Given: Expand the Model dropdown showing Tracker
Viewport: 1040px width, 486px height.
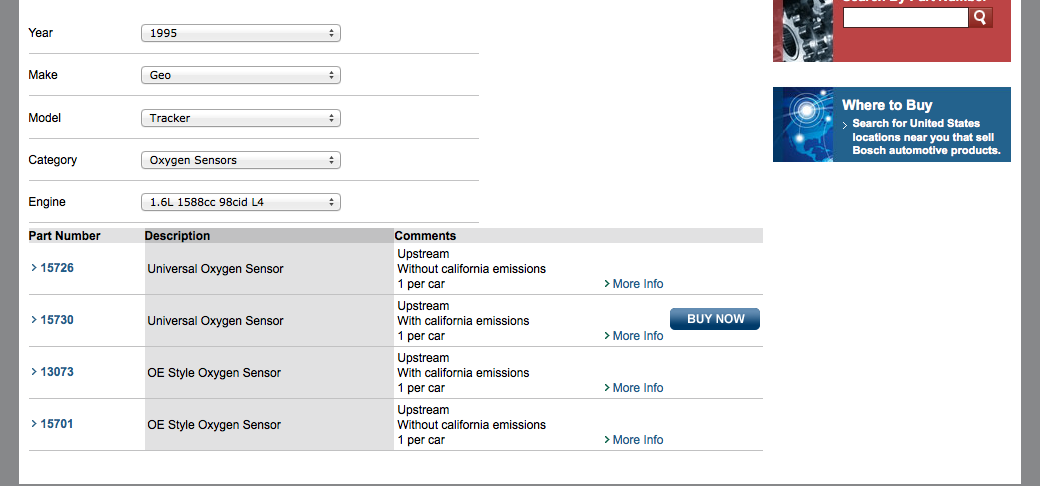Looking at the screenshot, I should [240, 118].
